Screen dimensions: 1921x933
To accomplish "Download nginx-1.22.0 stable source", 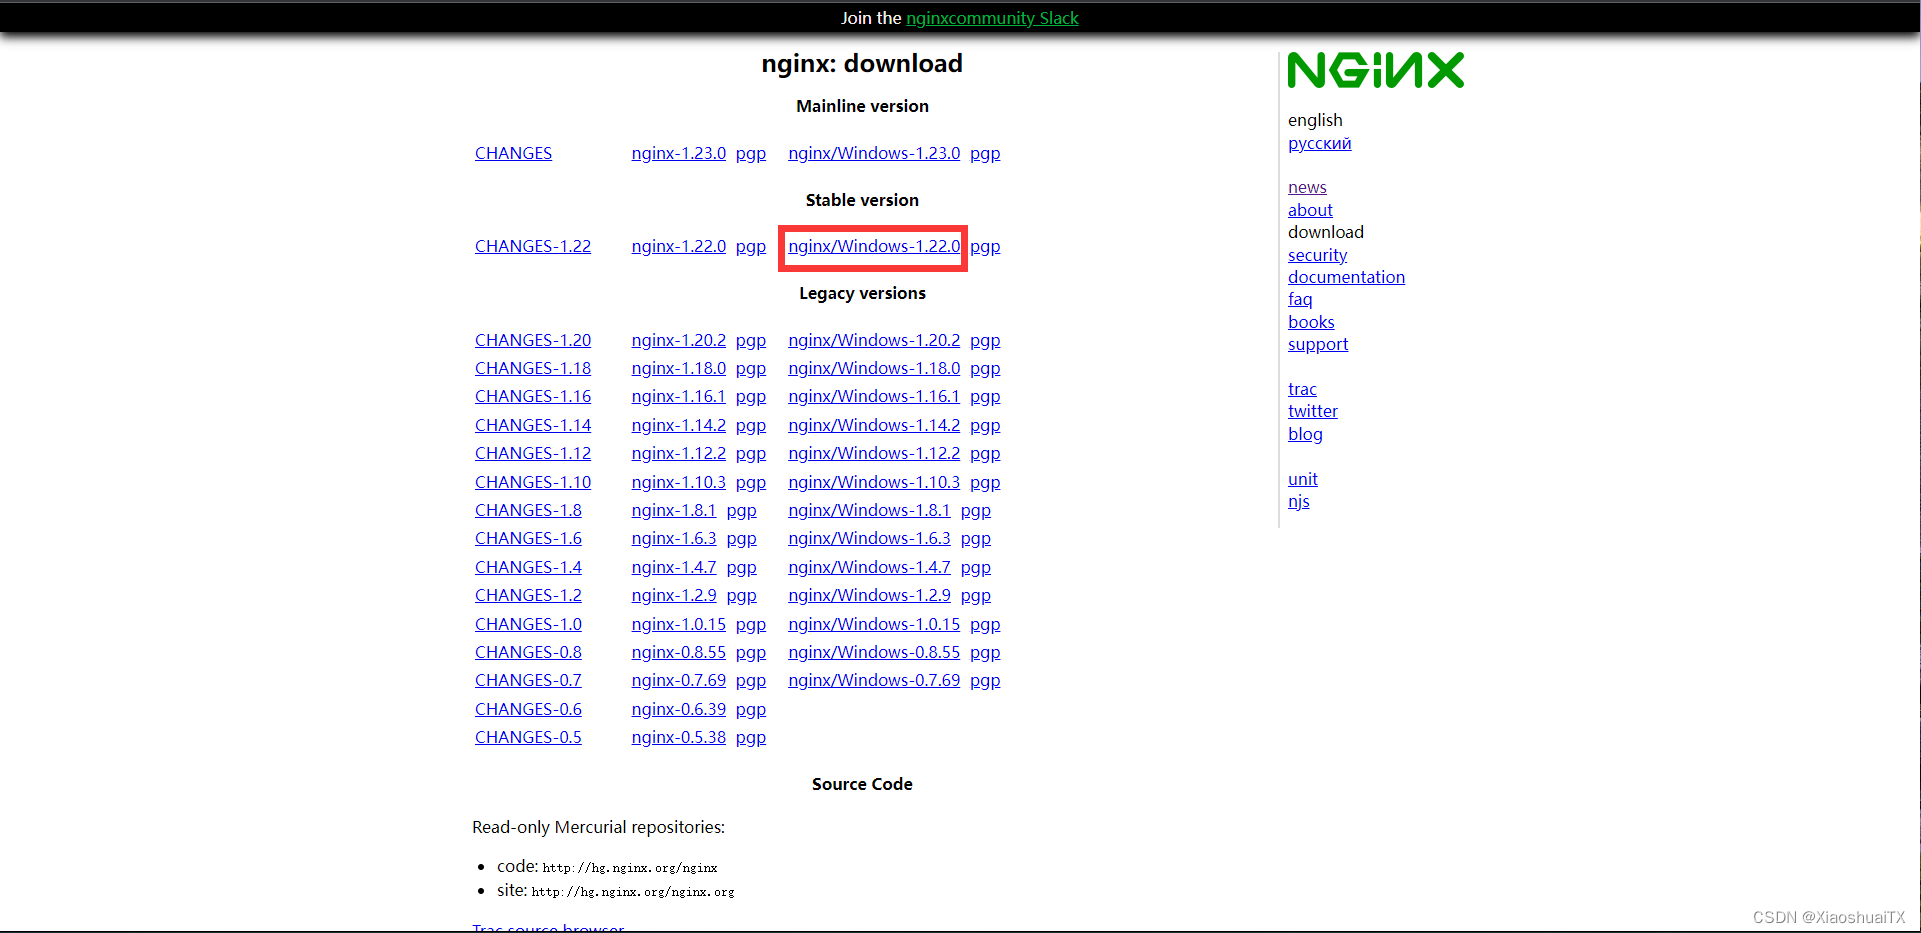I will point(678,246).
